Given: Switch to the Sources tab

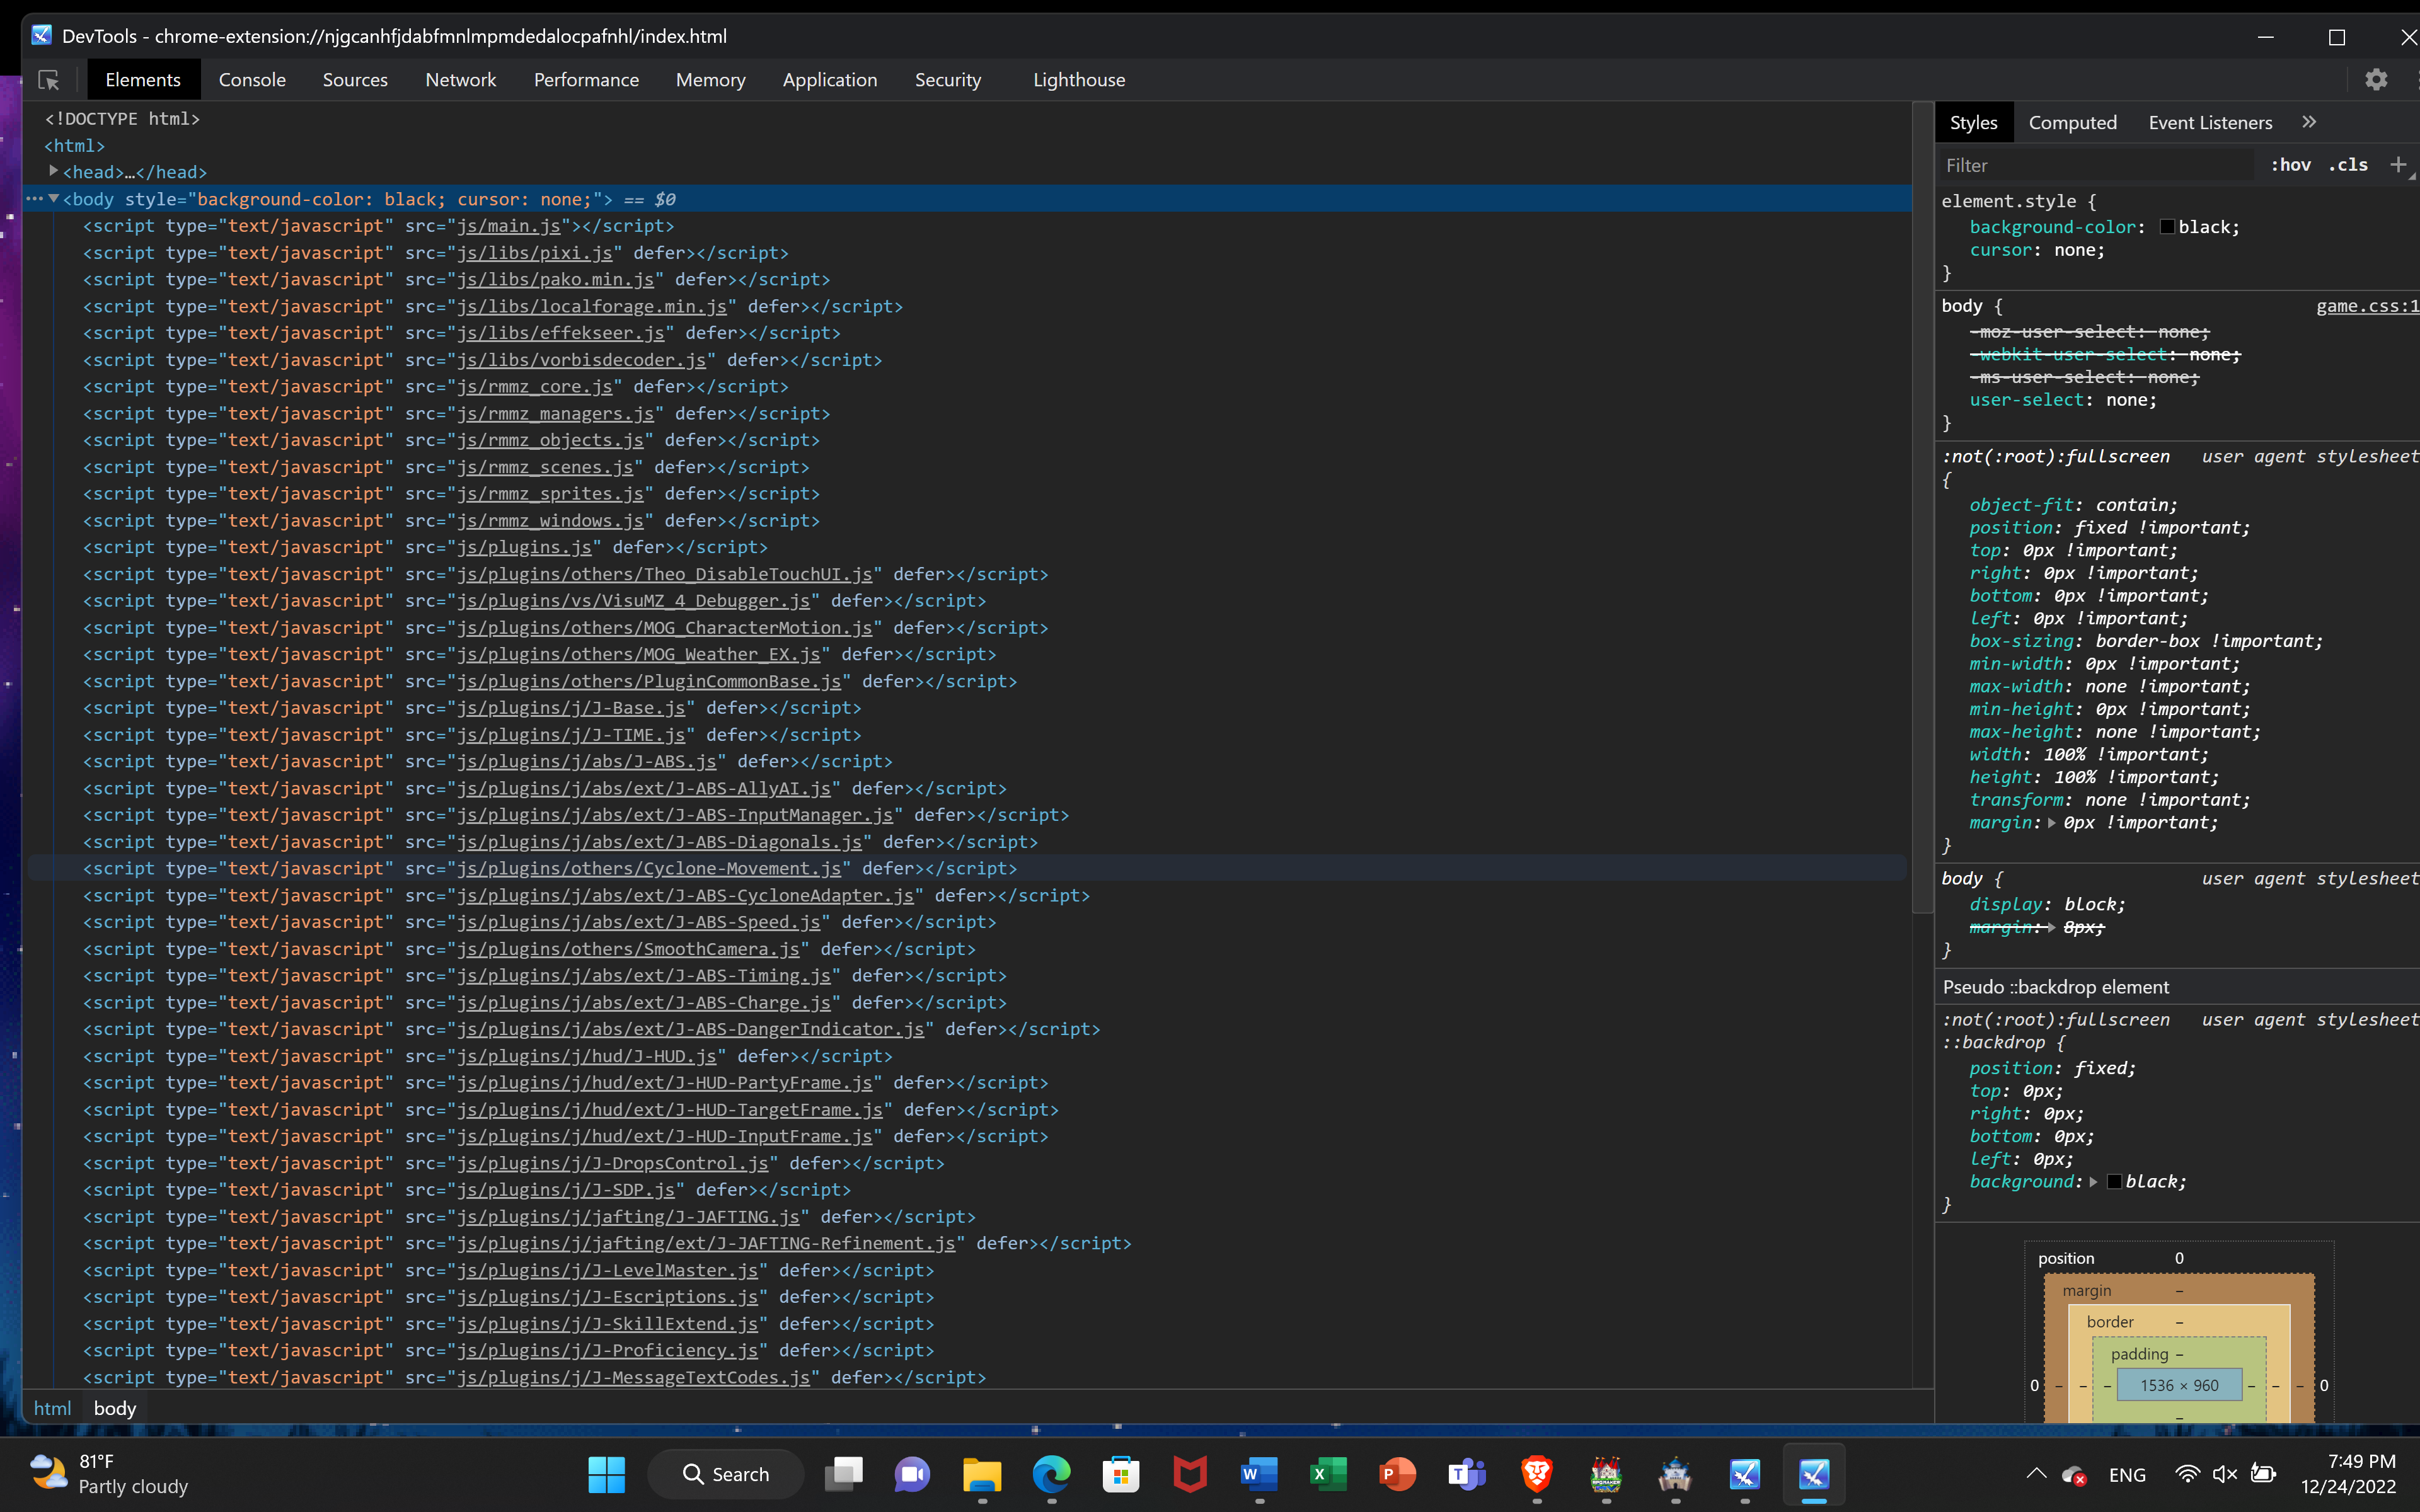Looking at the screenshot, I should tap(355, 80).
